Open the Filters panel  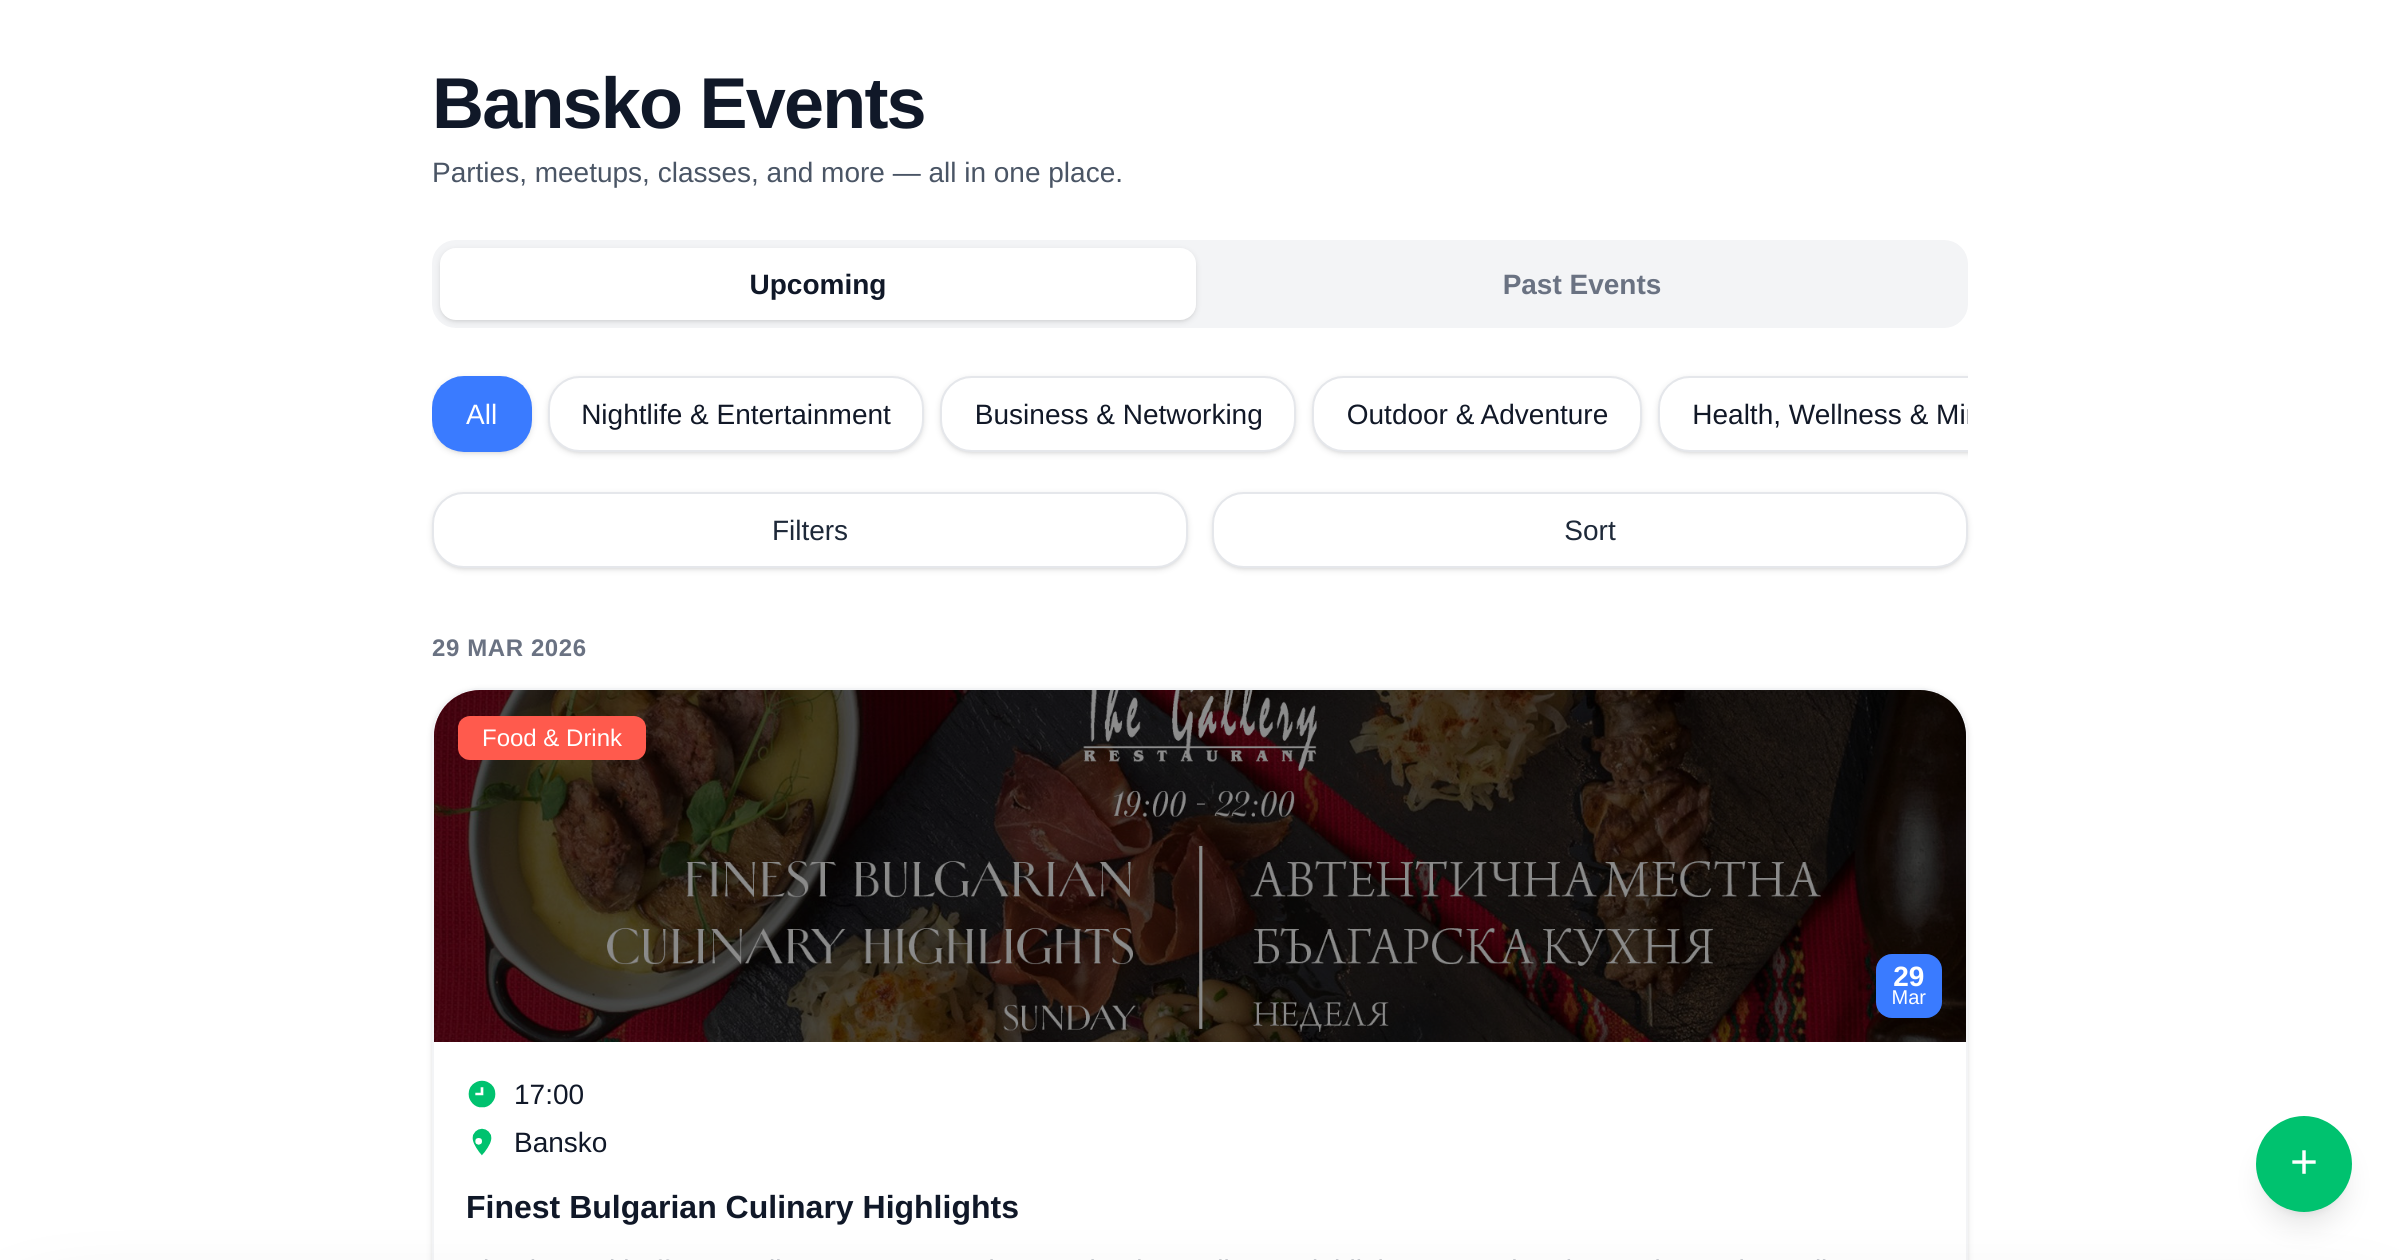tap(809, 530)
